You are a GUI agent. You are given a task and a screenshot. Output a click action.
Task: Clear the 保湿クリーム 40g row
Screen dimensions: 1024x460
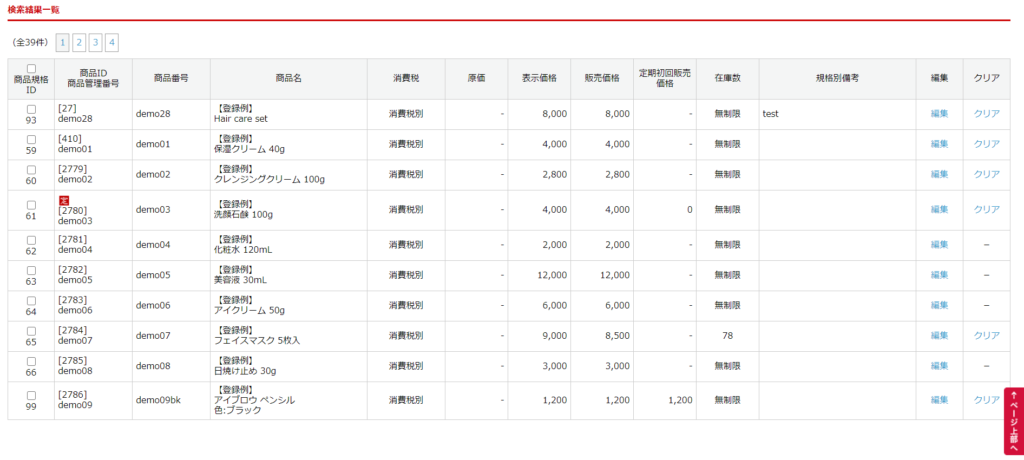pyautogui.click(x=986, y=144)
